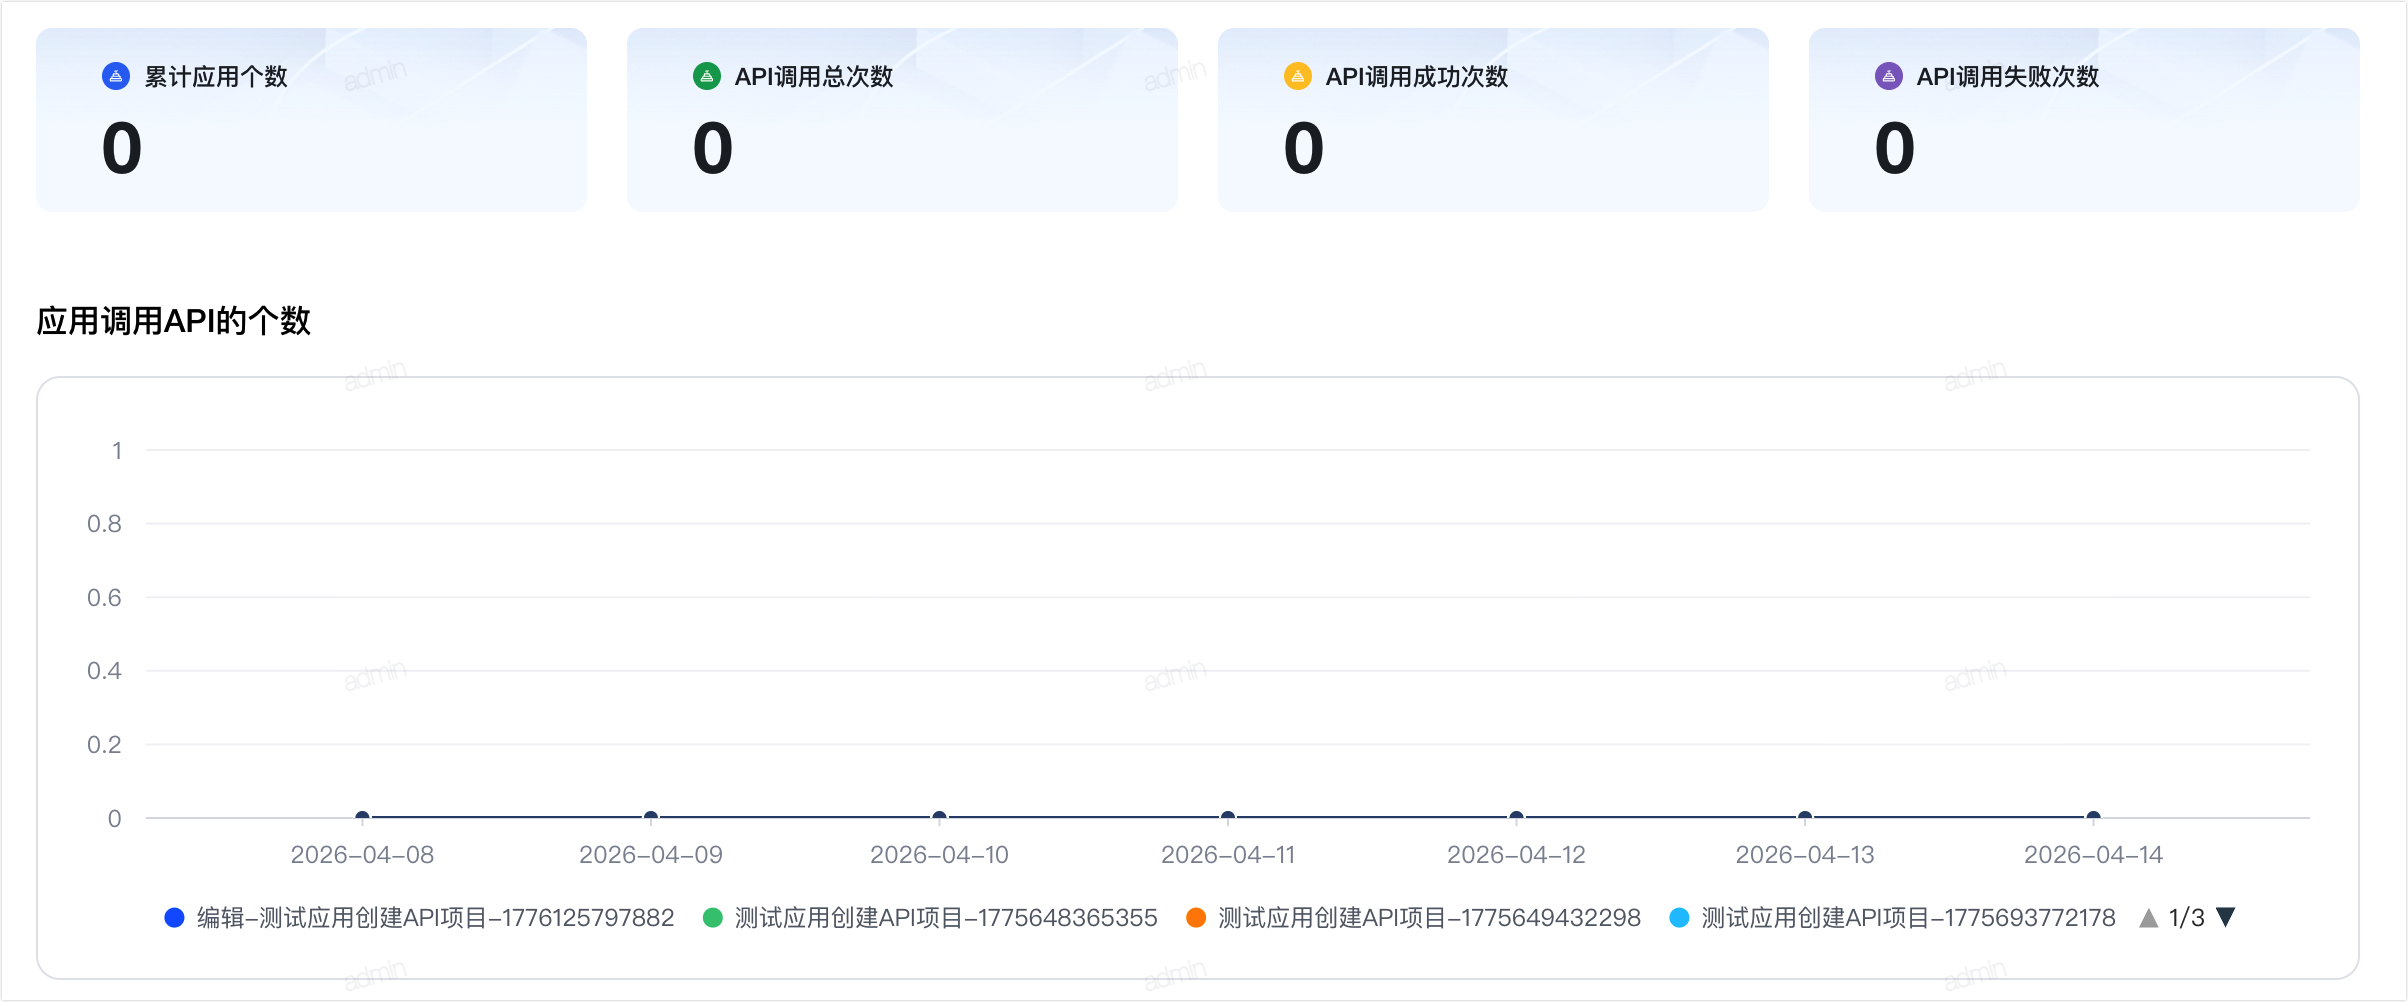
Task: Click the 0 value under API调用成功次数
Action: click(1304, 148)
